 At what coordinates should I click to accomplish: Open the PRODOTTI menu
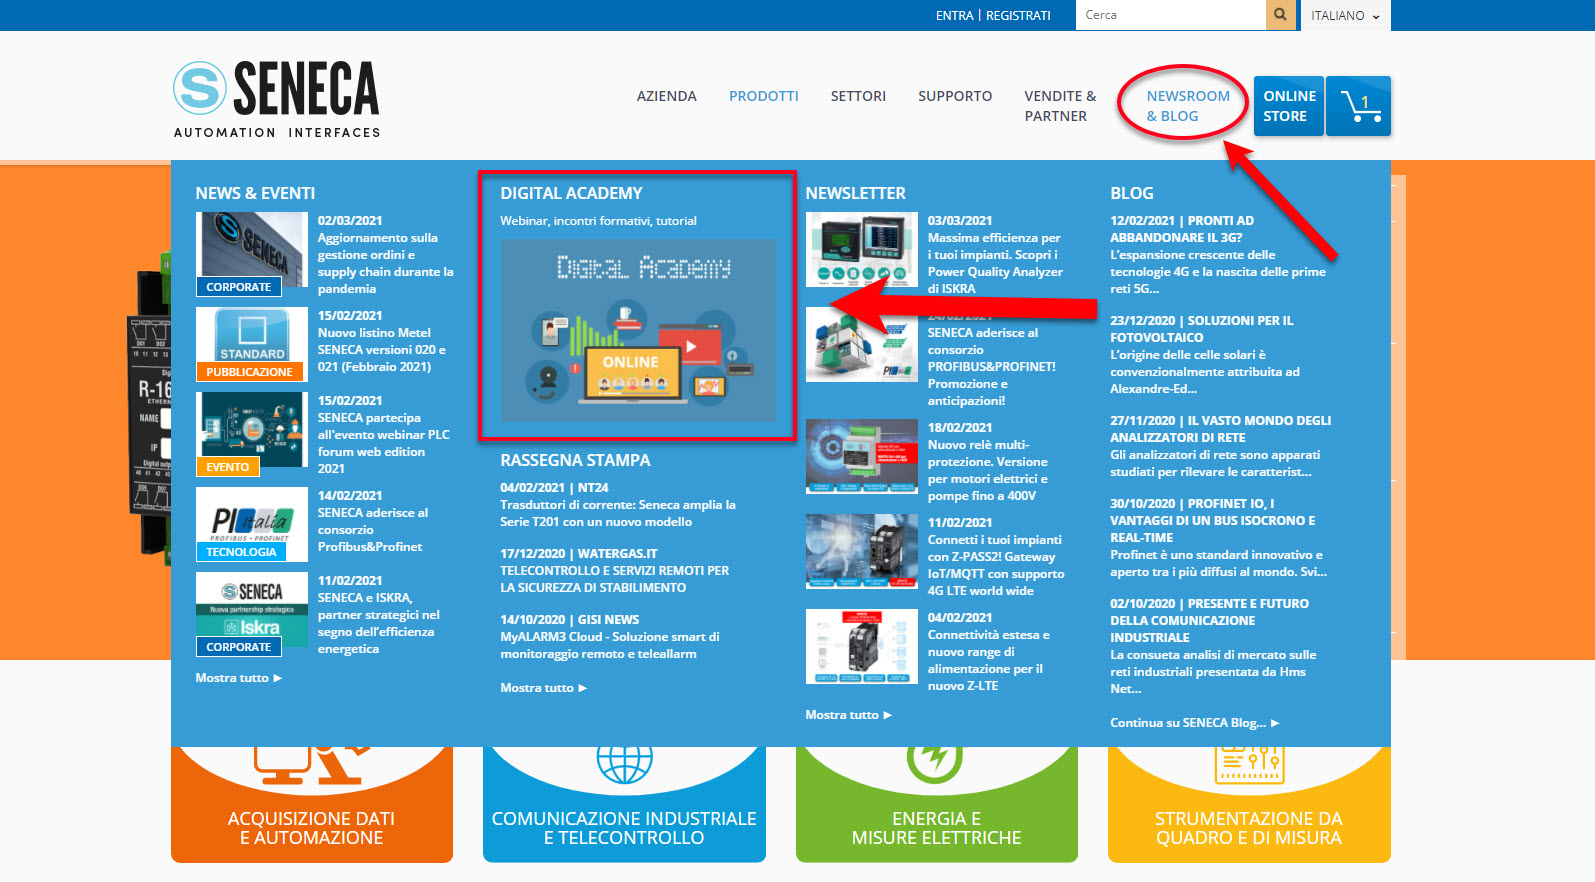[764, 96]
